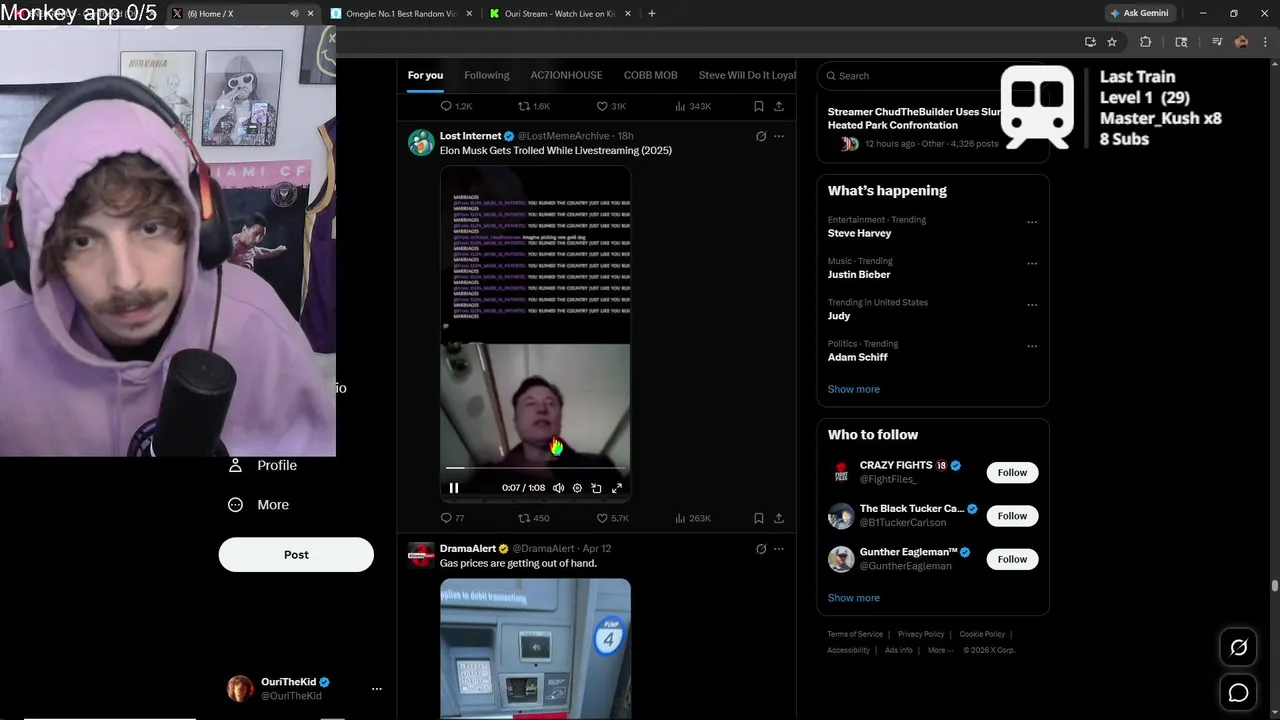Expand the video to fullscreen
This screenshot has width=1280, height=720.
click(x=617, y=488)
